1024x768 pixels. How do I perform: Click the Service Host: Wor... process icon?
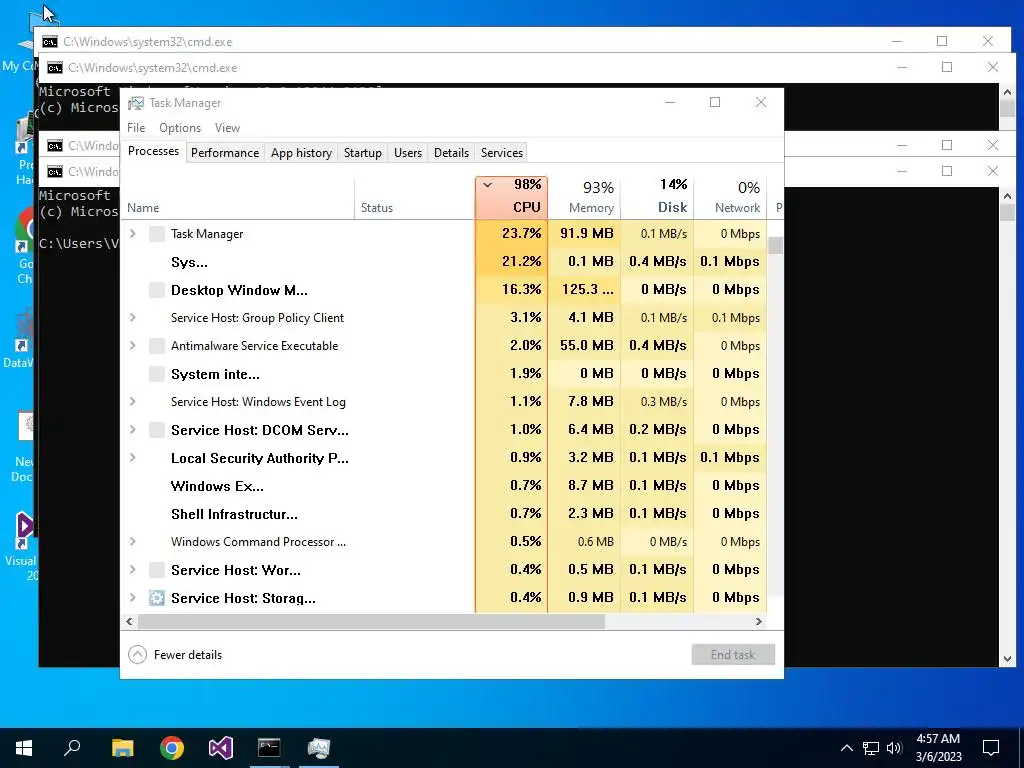coord(157,570)
